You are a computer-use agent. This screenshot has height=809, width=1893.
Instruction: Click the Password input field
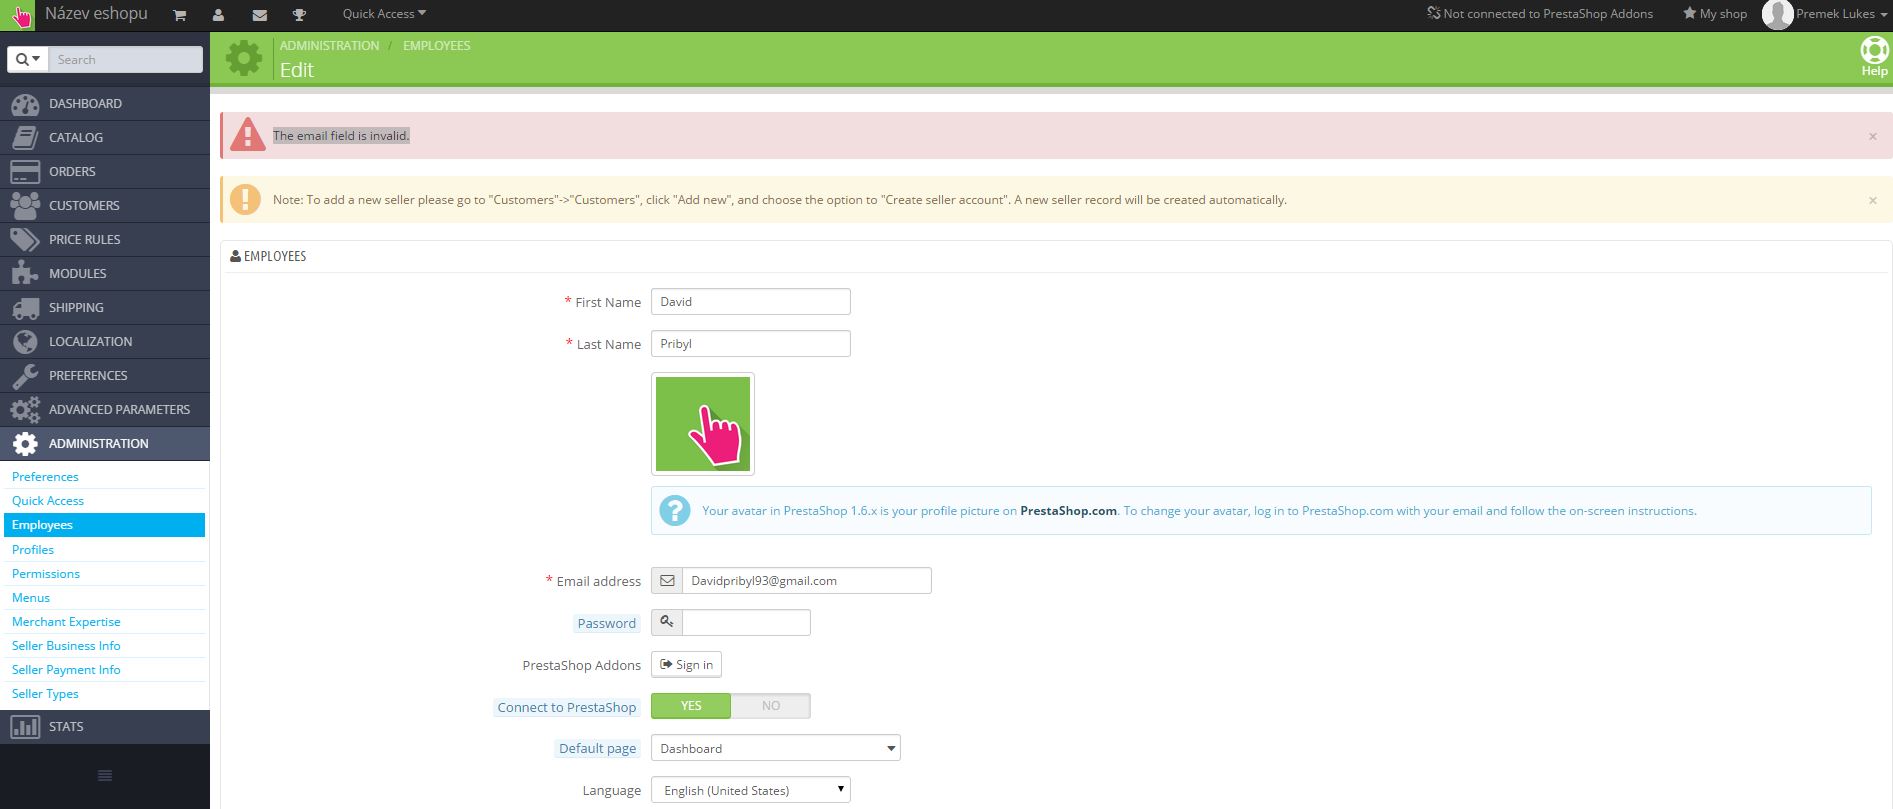click(746, 623)
